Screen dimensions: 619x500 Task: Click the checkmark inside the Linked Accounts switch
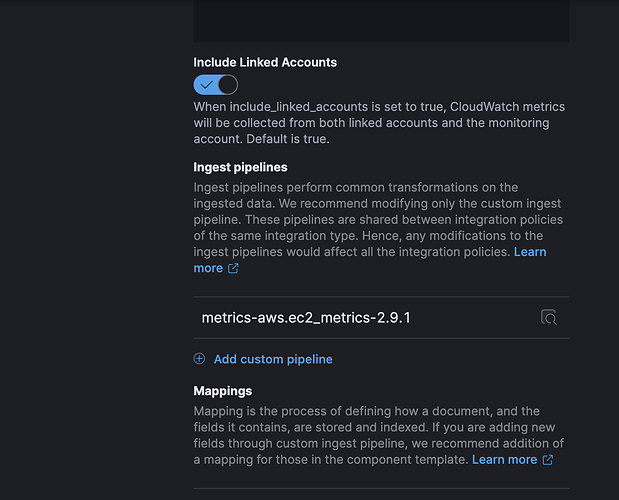206,85
